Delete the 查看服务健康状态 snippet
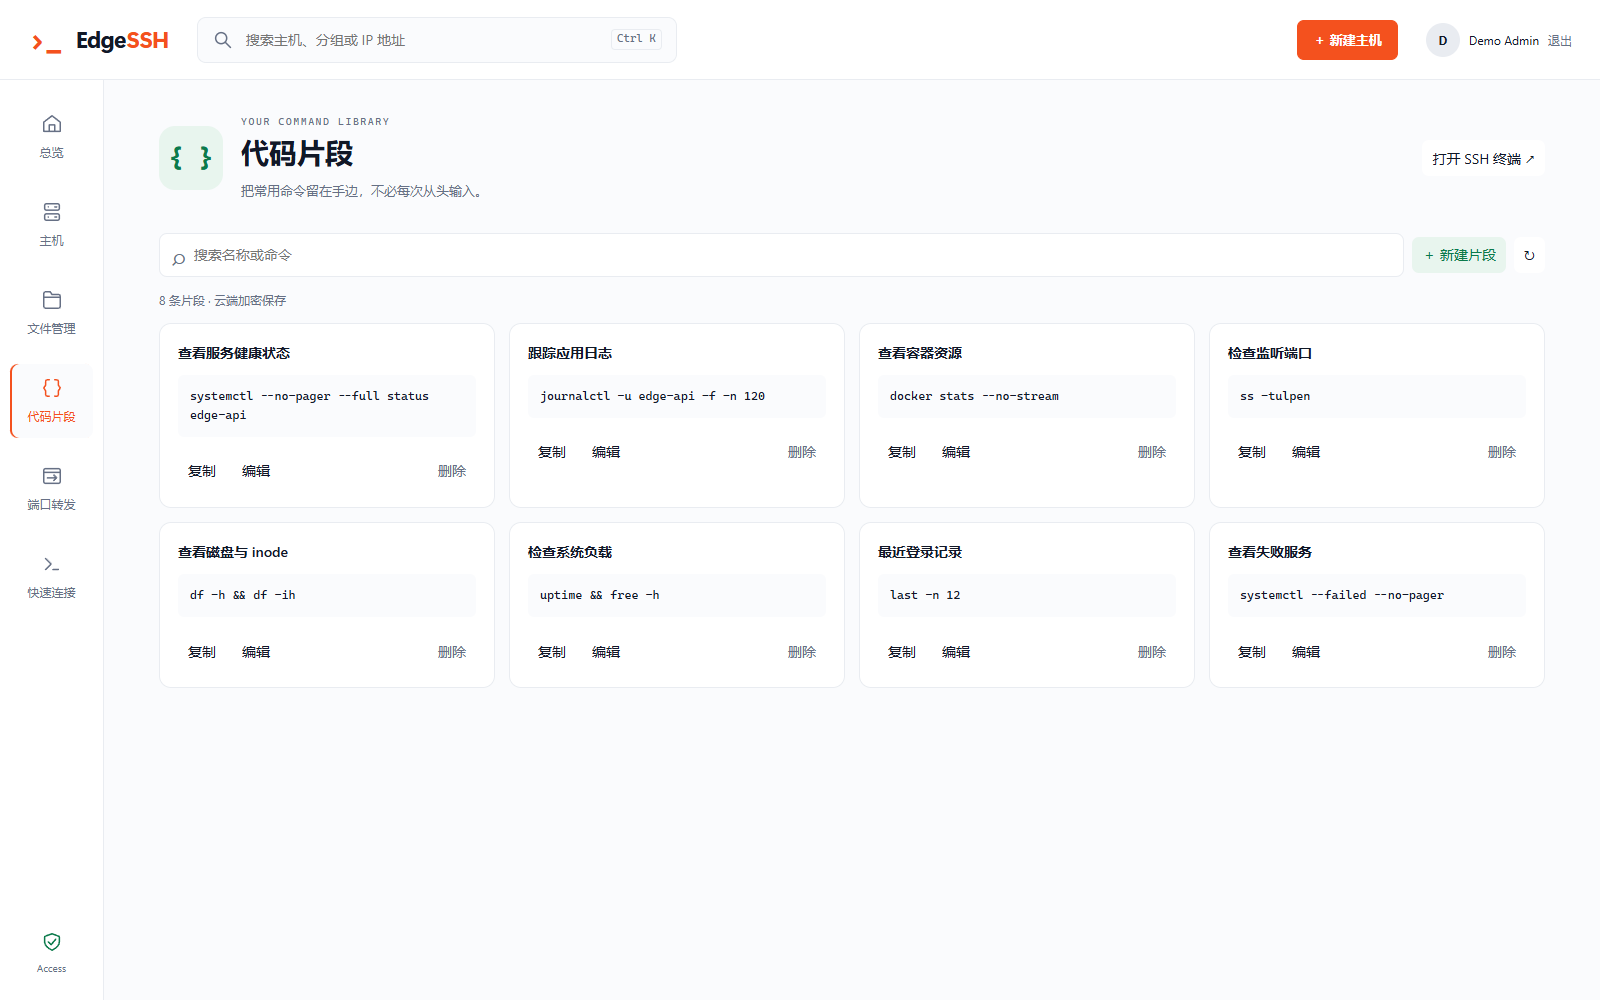This screenshot has height=1000, width=1600. 452,471
